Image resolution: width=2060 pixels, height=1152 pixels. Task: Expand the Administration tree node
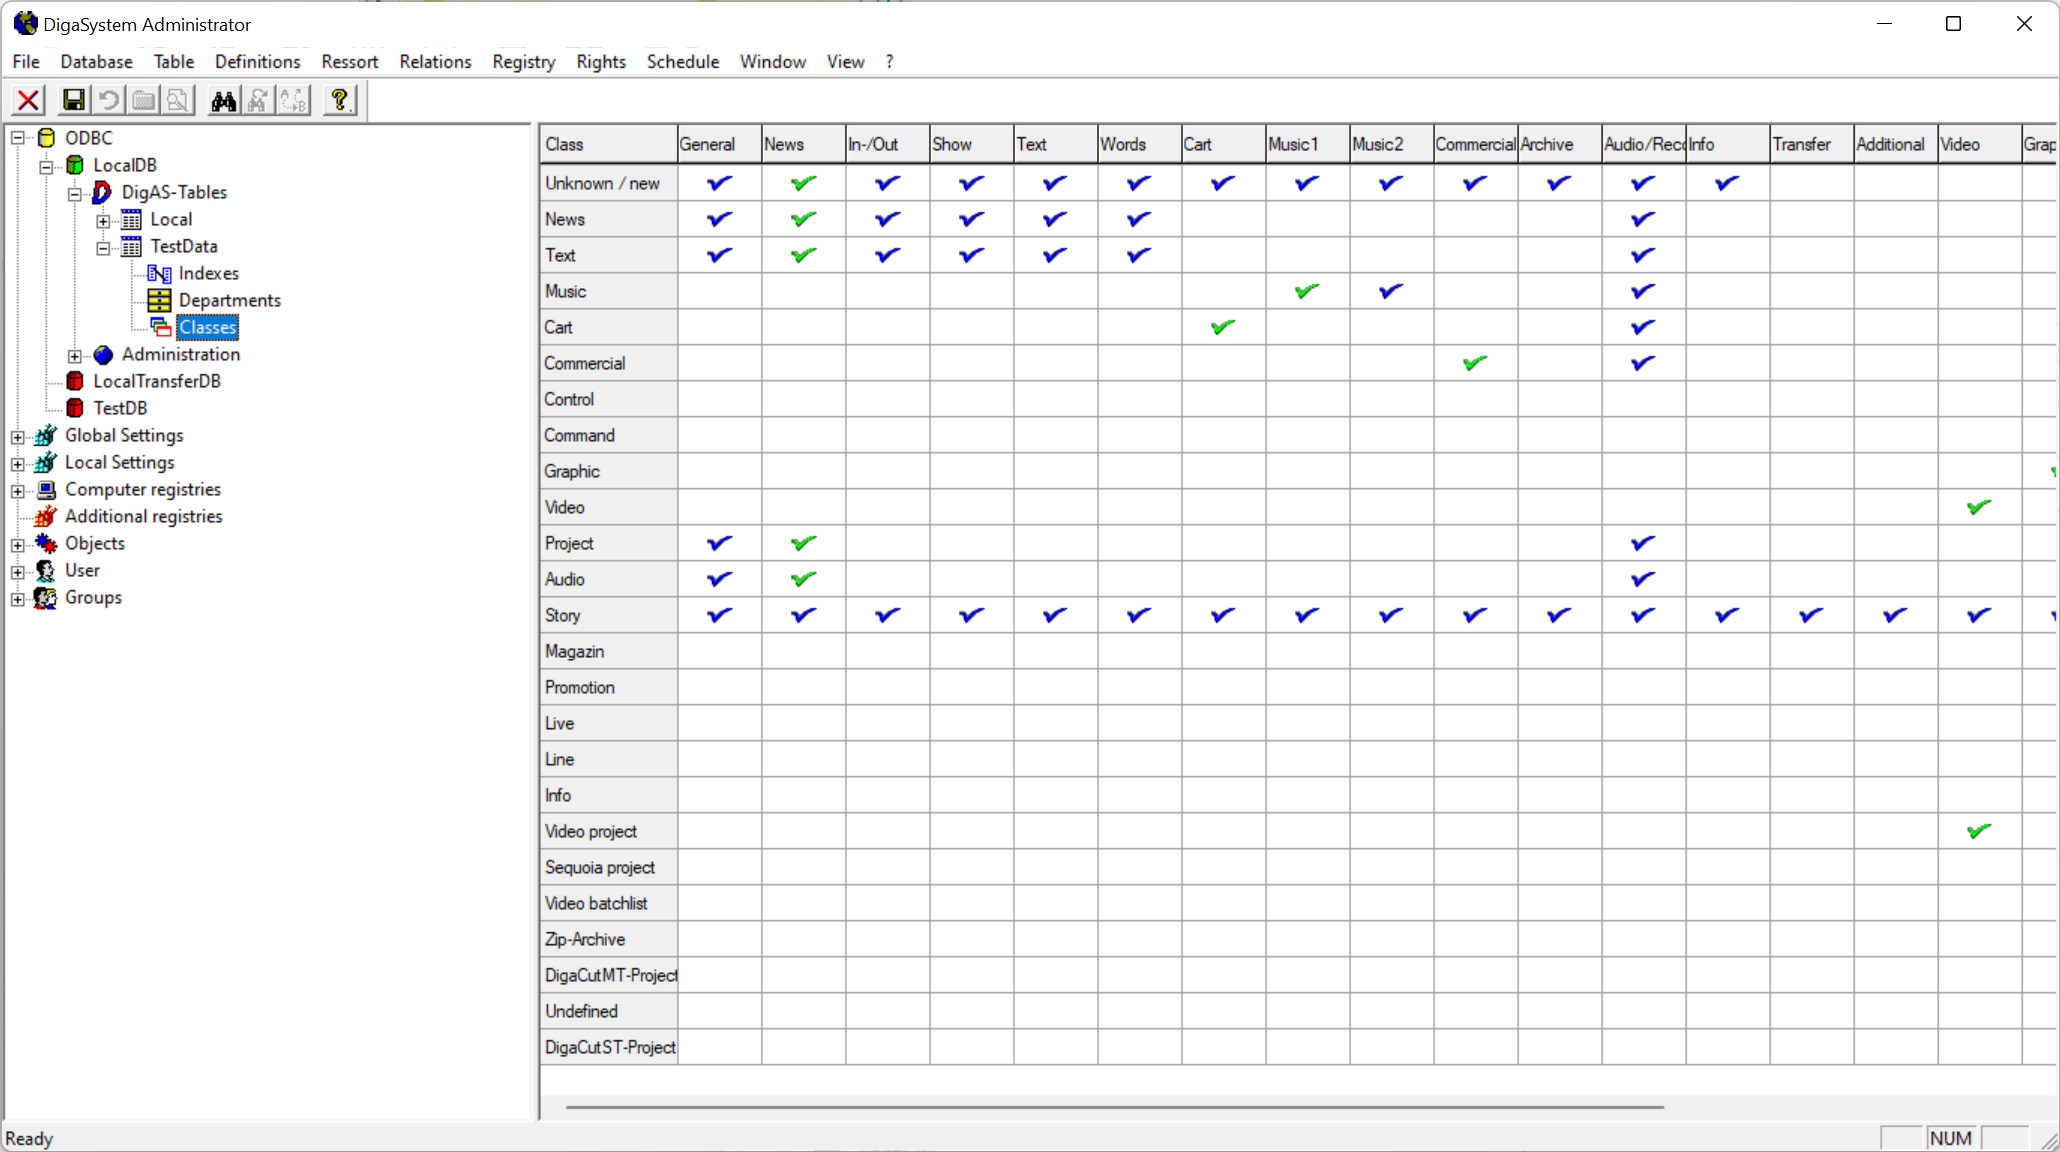(75, 355)
